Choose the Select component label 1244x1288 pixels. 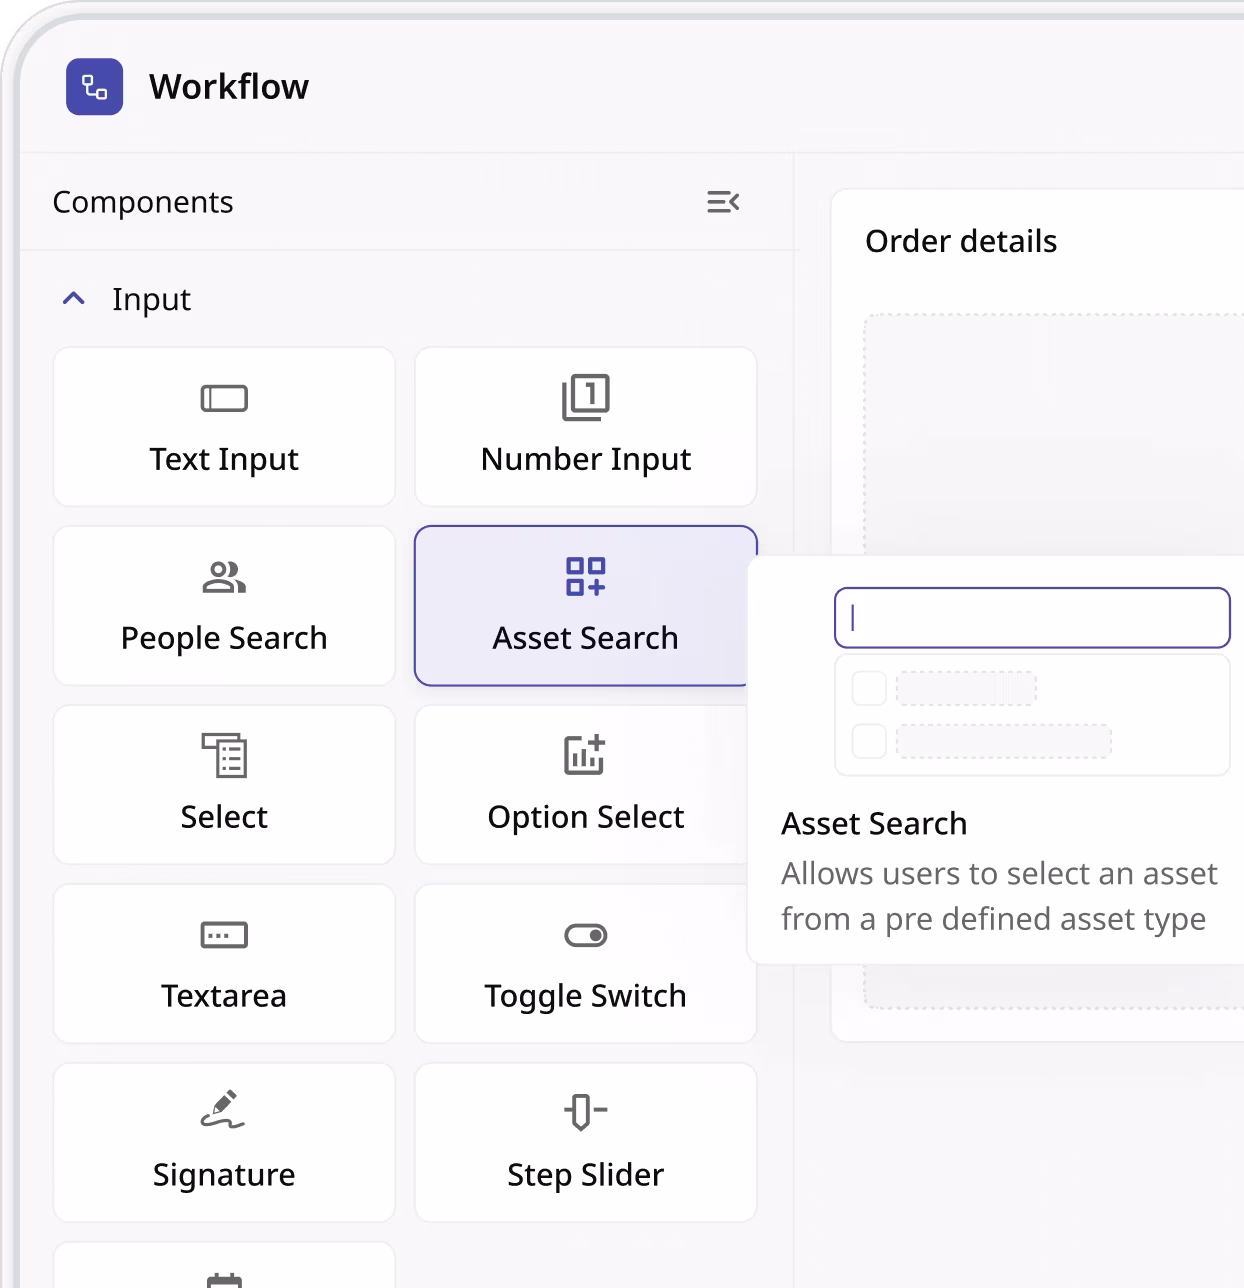tap(224, 817)
